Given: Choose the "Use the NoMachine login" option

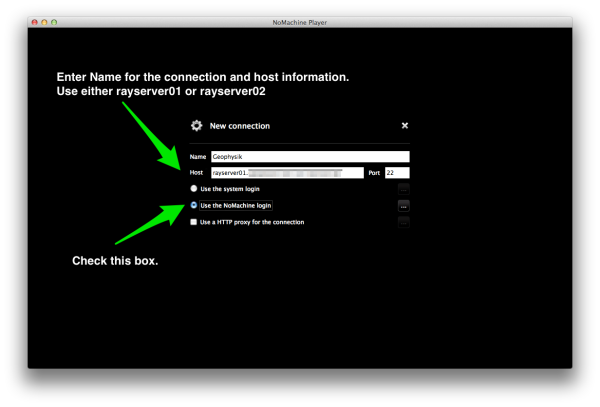Looking at the screenshot, I should pos(194,205).
